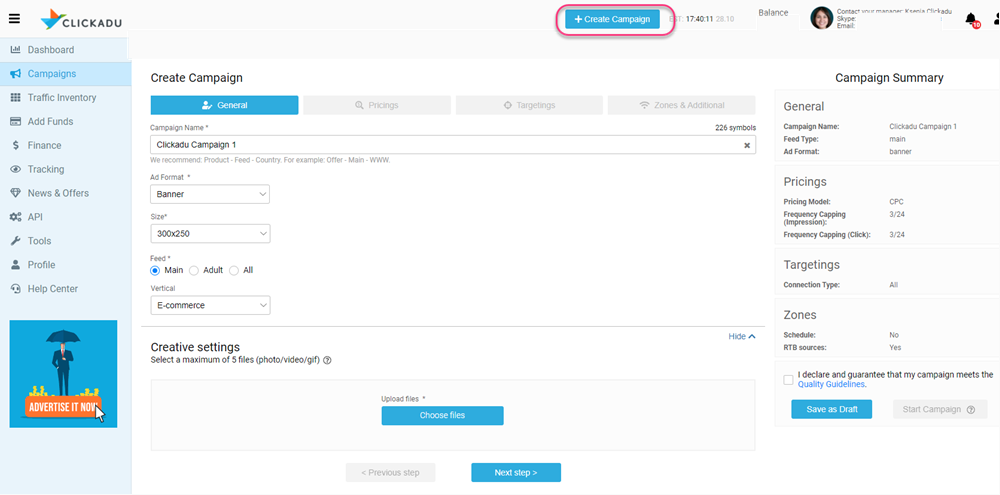Open the Vertical E-commerce dropdown
This screenshot has height=495, width=1000.
tap(210, 305)
